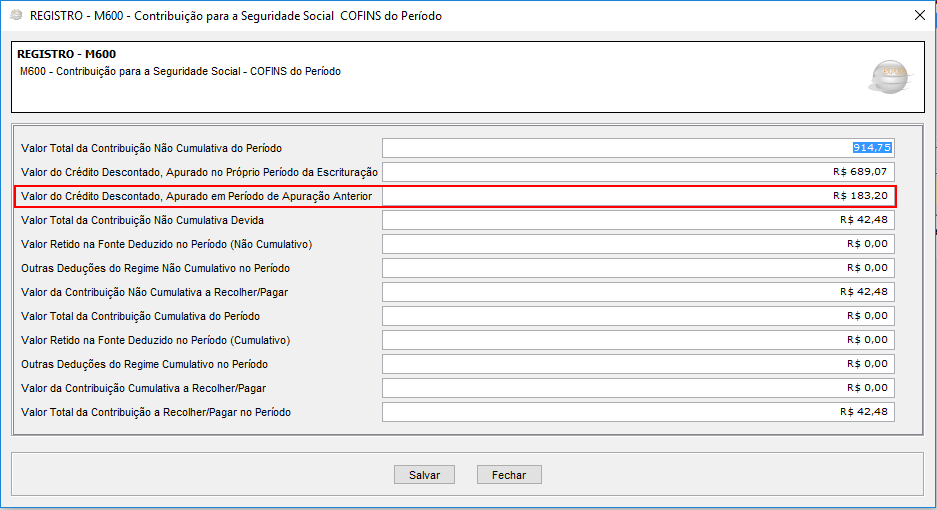Select Outras Deduções do Regime Não Cumulativo field

(x=638, y=268)
